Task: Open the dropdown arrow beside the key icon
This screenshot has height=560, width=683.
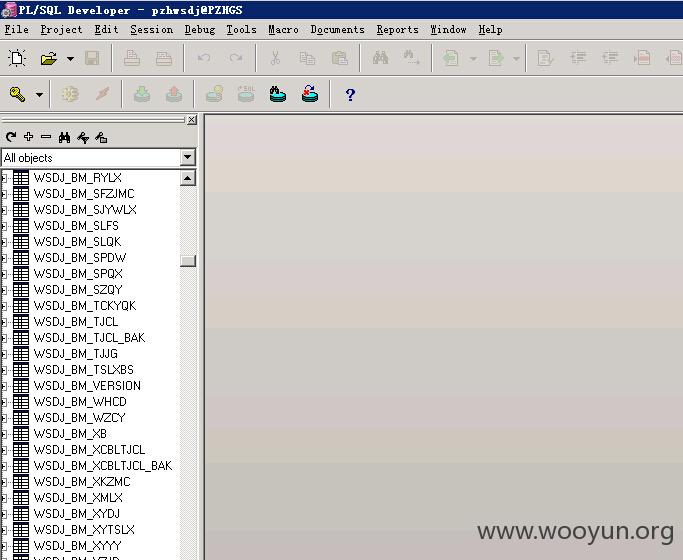Action: [39, 94]
